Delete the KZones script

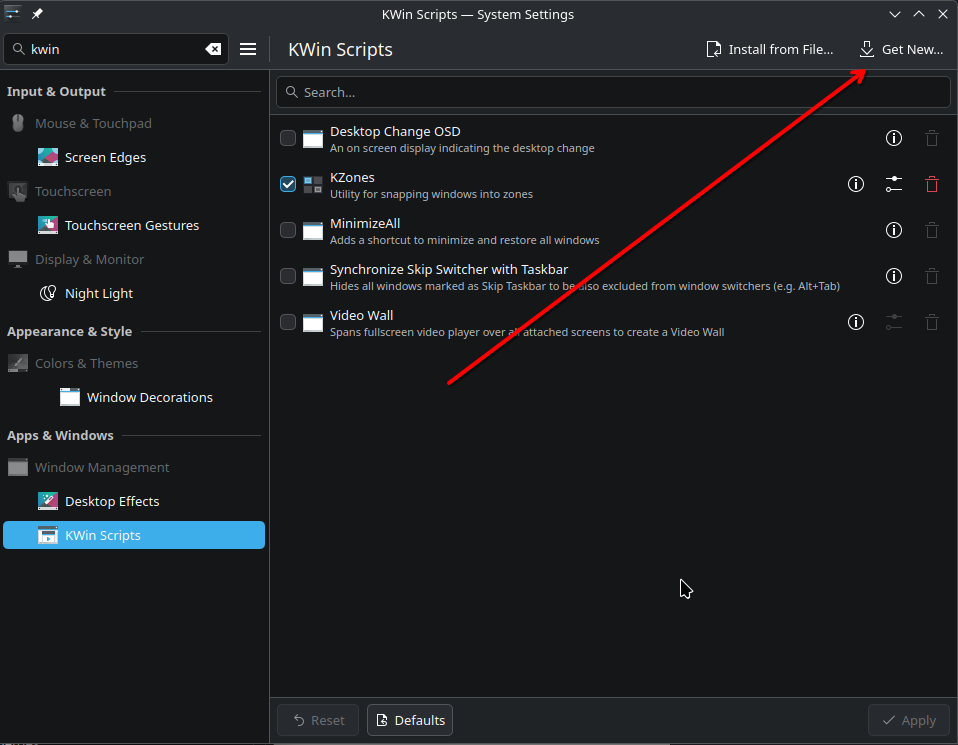[931, 184]
